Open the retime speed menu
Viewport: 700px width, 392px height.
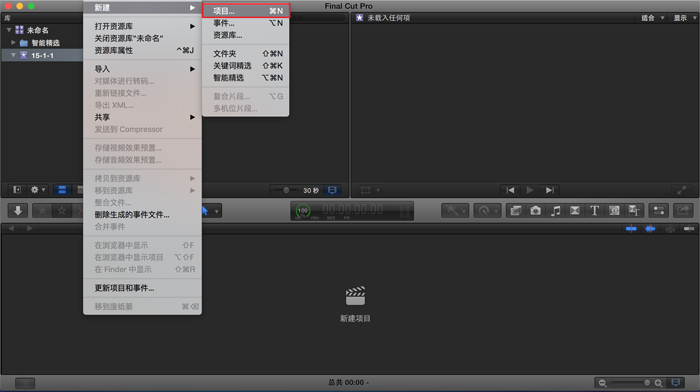487,211
